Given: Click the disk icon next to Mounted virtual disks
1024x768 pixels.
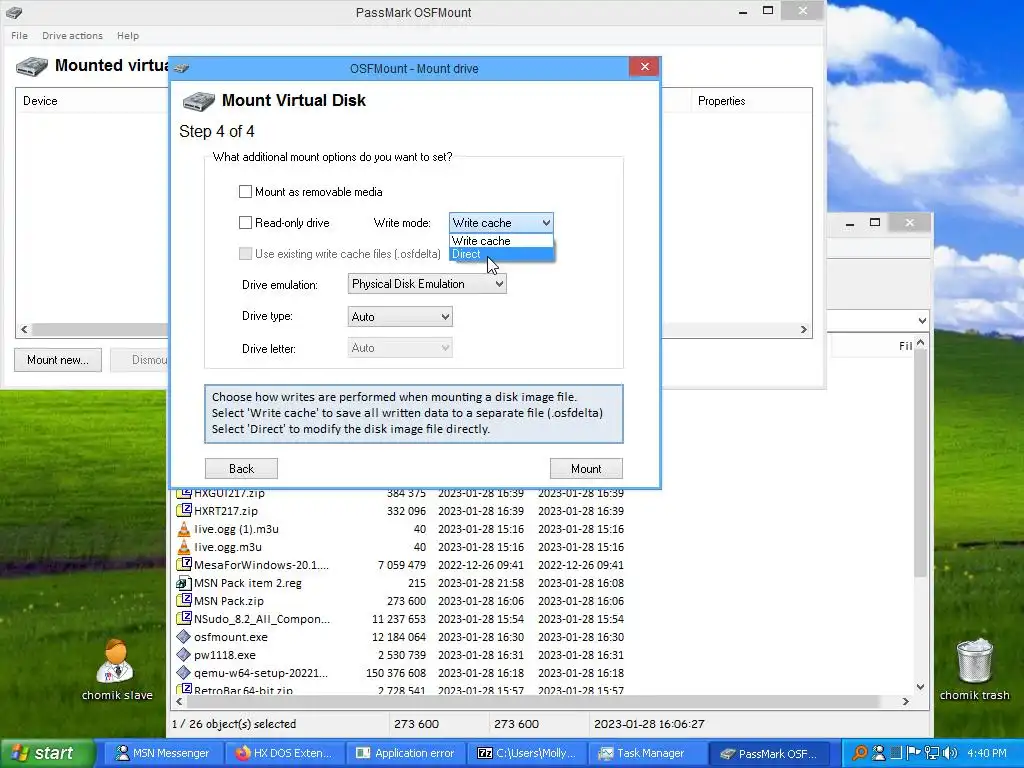Looking at the screenshot, I should tap(31, 66).
